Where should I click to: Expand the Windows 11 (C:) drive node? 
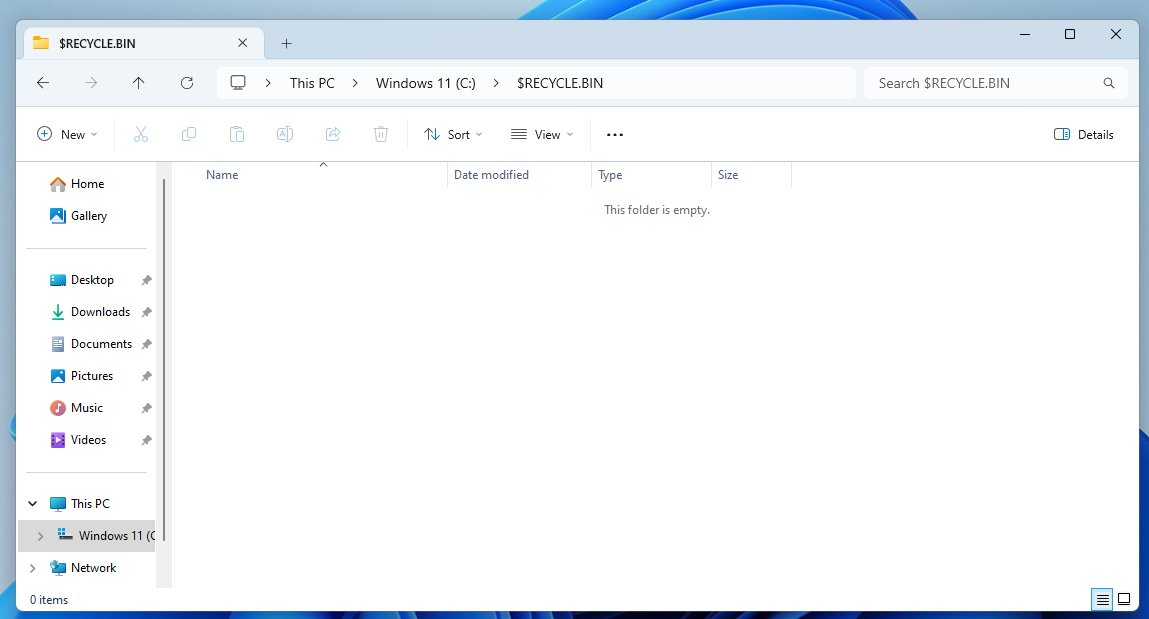point(40,536)
